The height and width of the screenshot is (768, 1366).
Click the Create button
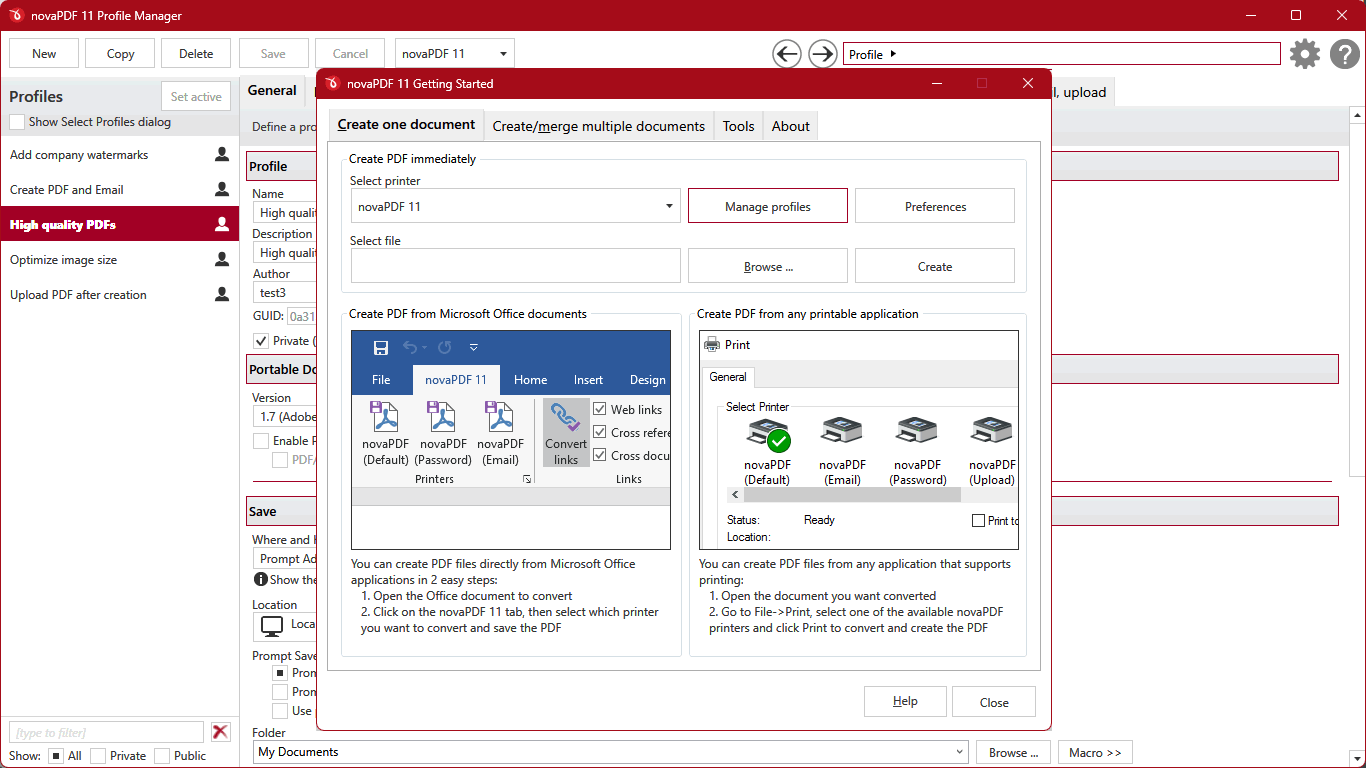pyautogui.click(x=935, y=266)
